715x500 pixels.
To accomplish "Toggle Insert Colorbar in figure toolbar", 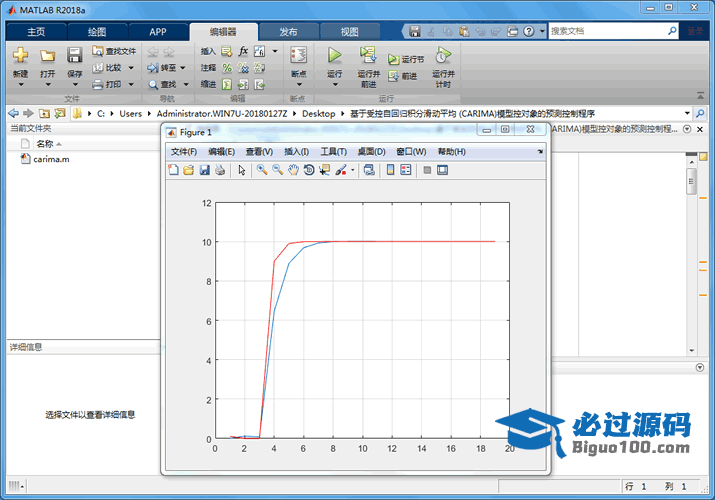I will click(390, 170).
